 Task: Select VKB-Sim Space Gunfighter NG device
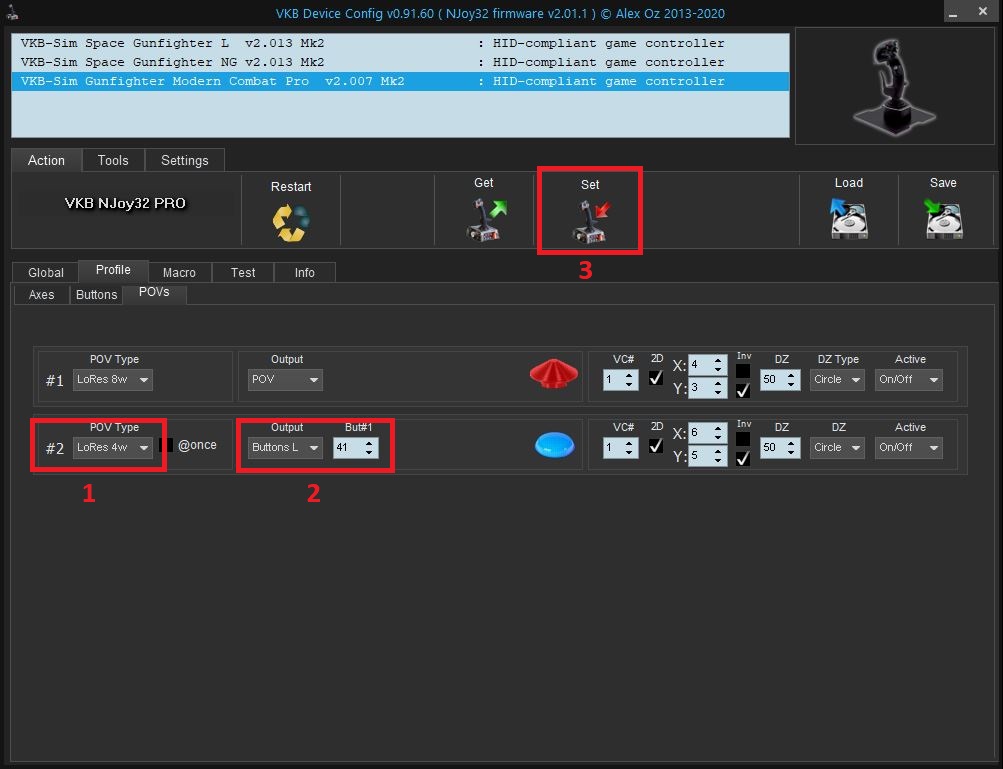point(400,62)
